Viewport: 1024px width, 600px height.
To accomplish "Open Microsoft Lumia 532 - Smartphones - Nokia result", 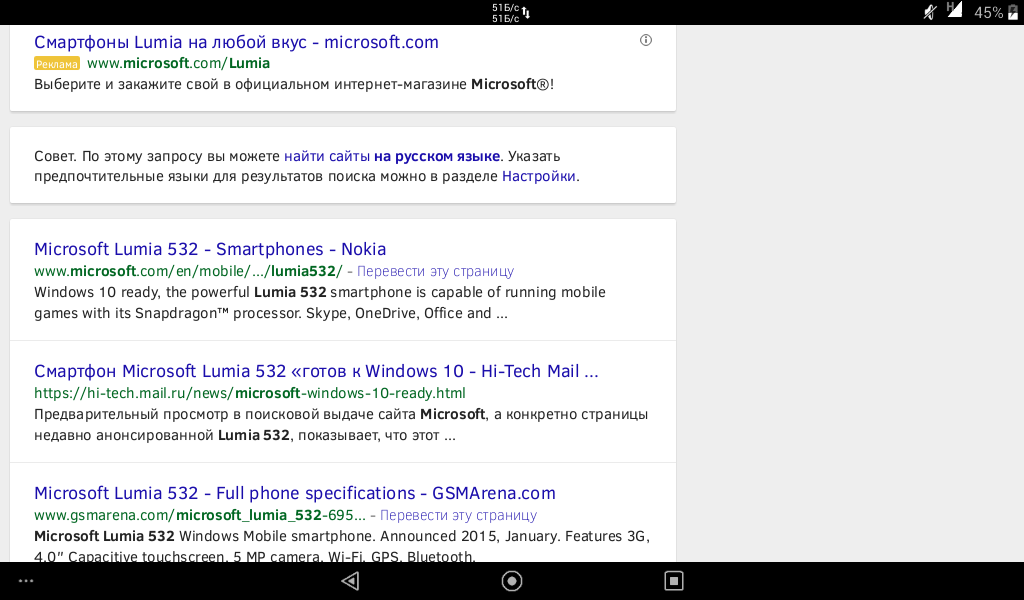I will coord(210,249).
